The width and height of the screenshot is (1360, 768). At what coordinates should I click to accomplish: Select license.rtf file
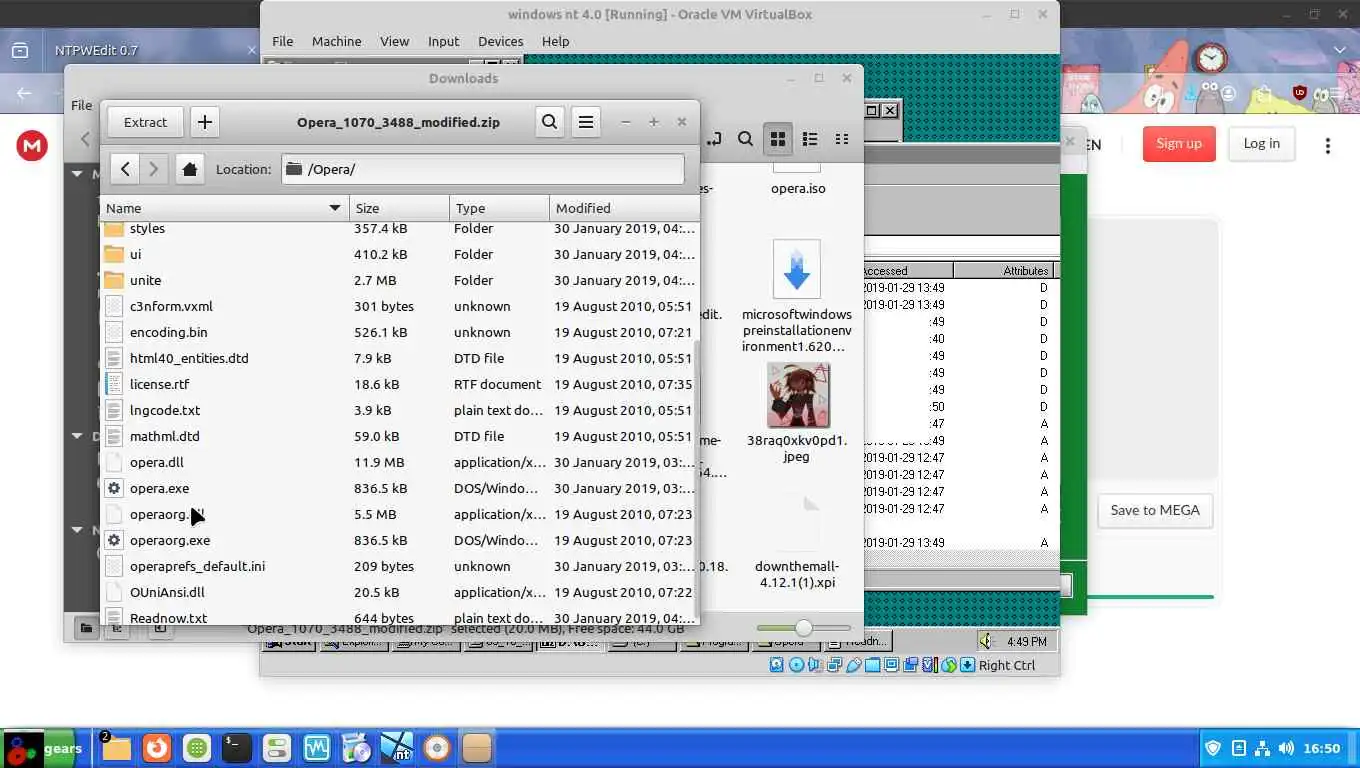(399, 384)
